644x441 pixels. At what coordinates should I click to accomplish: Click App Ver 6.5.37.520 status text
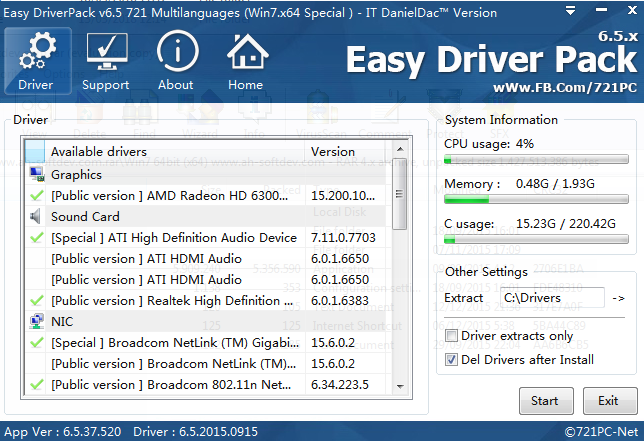click(63, 432)
